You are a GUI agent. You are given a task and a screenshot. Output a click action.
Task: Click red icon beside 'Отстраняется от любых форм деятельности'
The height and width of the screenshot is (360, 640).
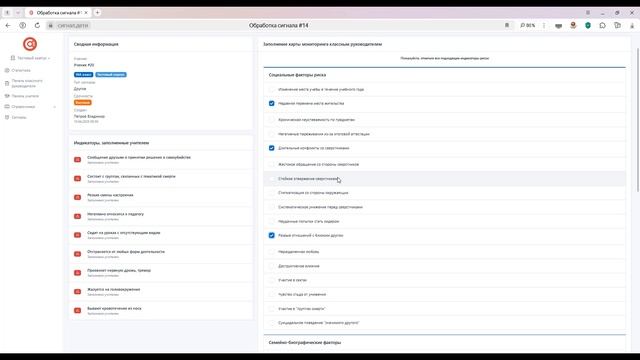click(78, 254)
